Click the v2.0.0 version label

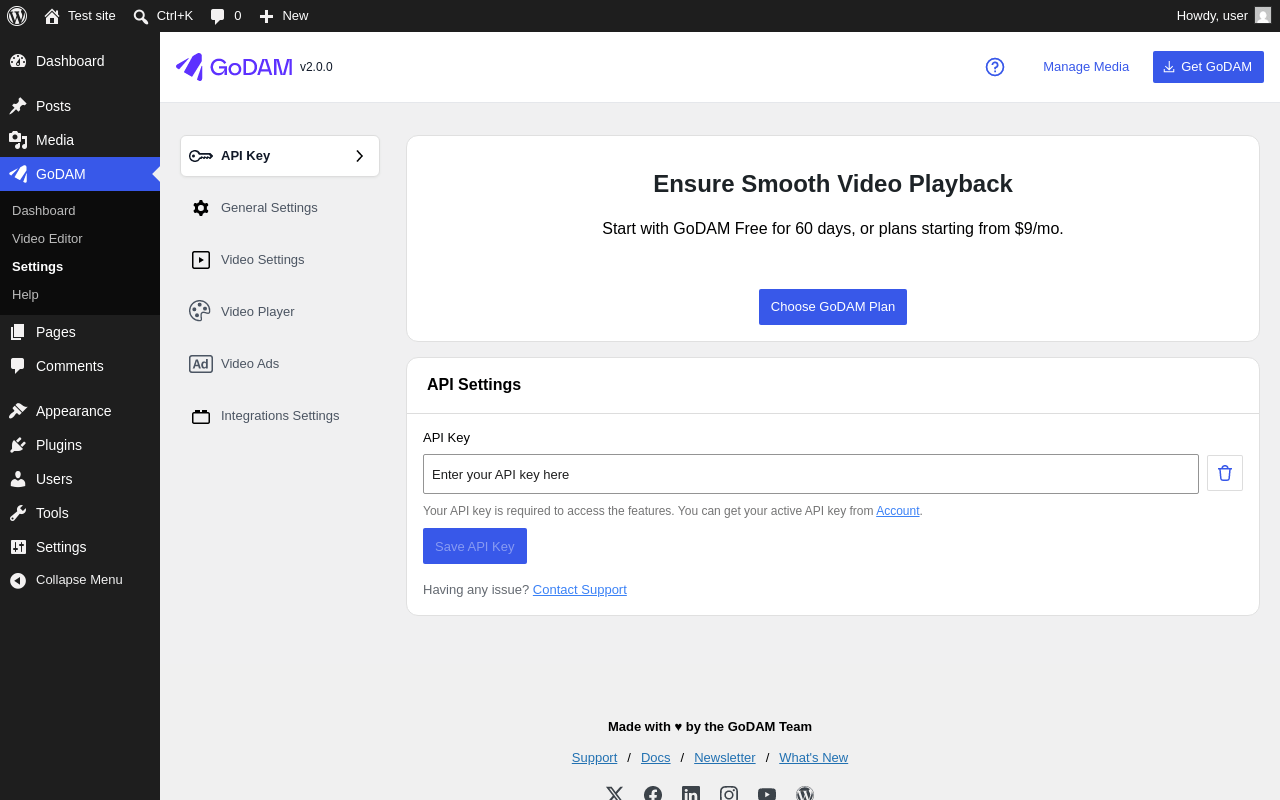[316, 67]
